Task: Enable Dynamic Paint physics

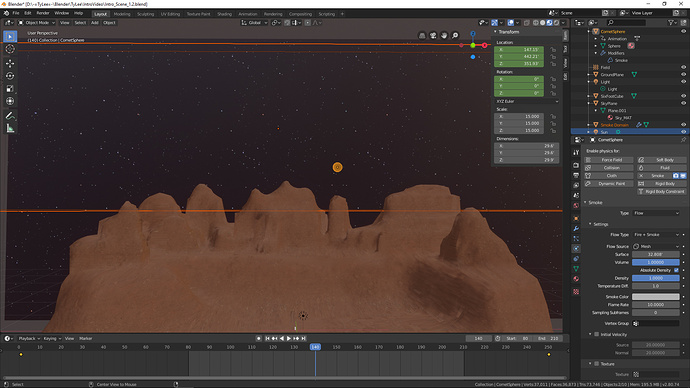Action: pyautogui.click(x=609, y=183)
